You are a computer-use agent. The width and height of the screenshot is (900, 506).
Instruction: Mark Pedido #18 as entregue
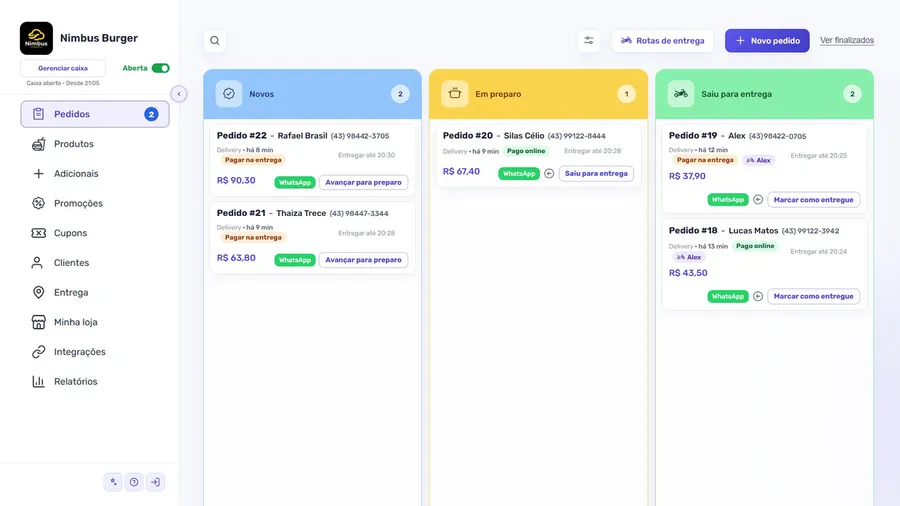813,296
